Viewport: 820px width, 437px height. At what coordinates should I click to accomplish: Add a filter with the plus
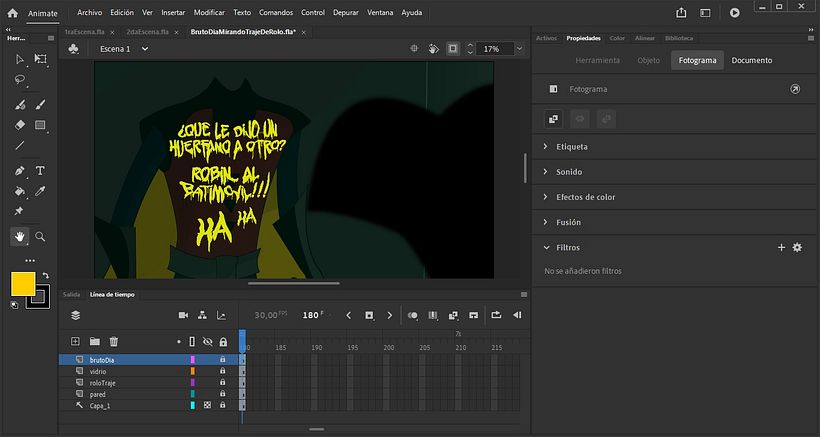pyautogui.click(x=781, y=248)
